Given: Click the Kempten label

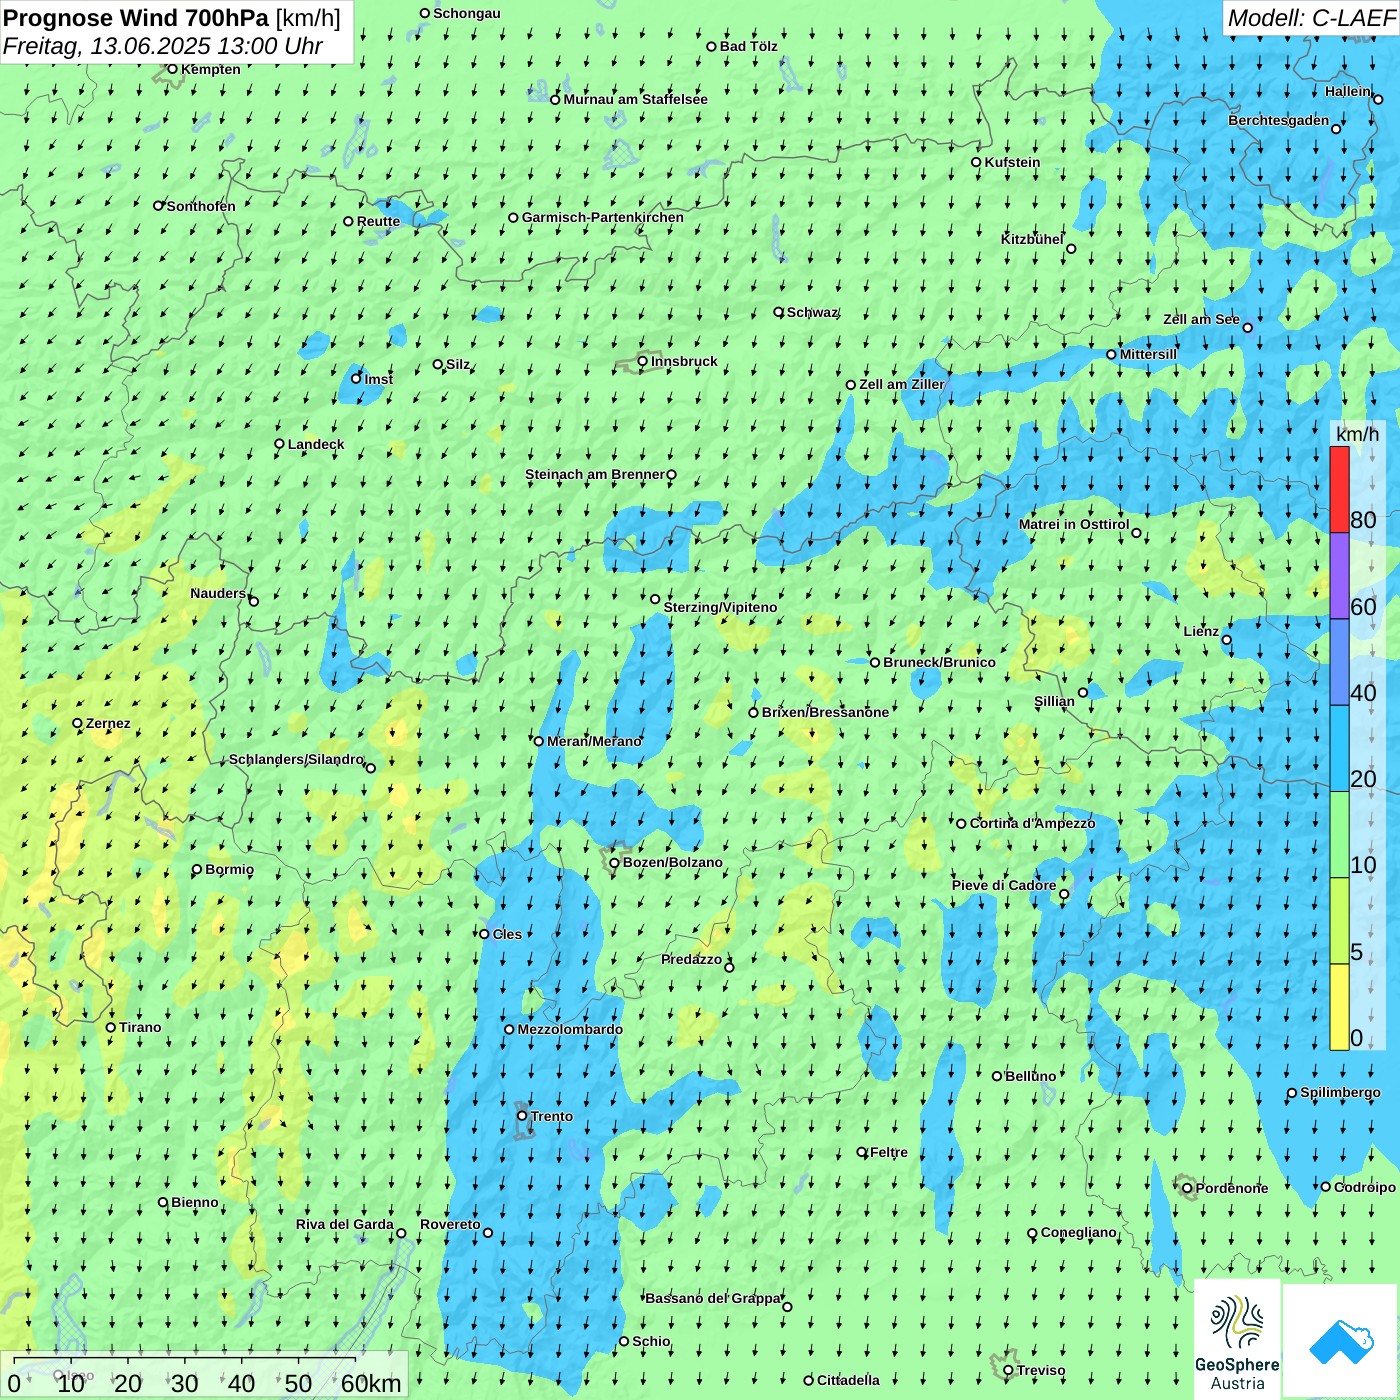Looking at the screenshot, I should [x=210, y=69].
